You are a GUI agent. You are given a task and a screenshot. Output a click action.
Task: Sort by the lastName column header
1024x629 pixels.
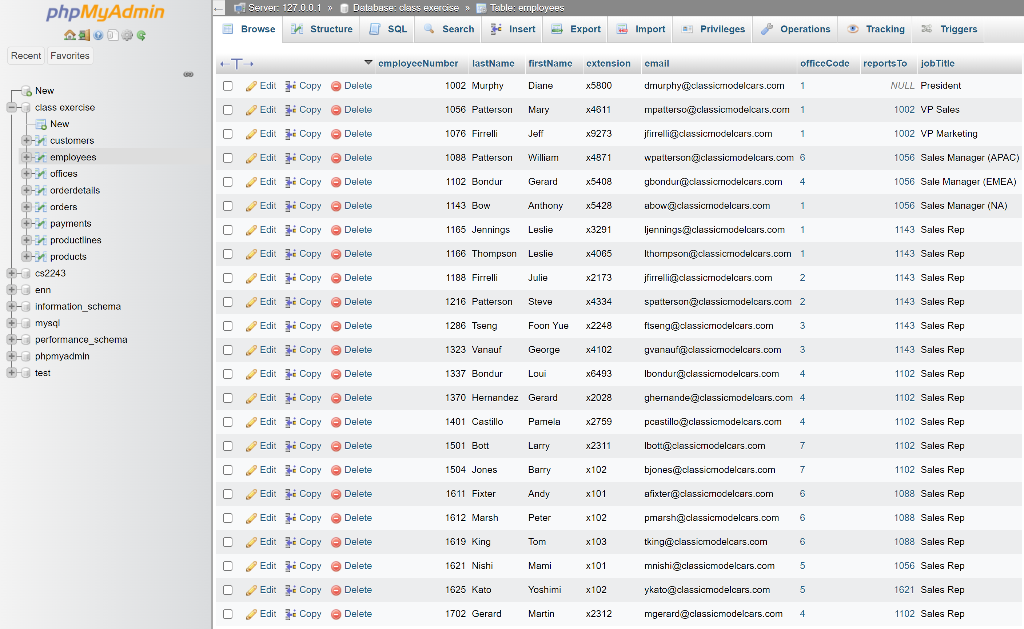pos(493,63)
